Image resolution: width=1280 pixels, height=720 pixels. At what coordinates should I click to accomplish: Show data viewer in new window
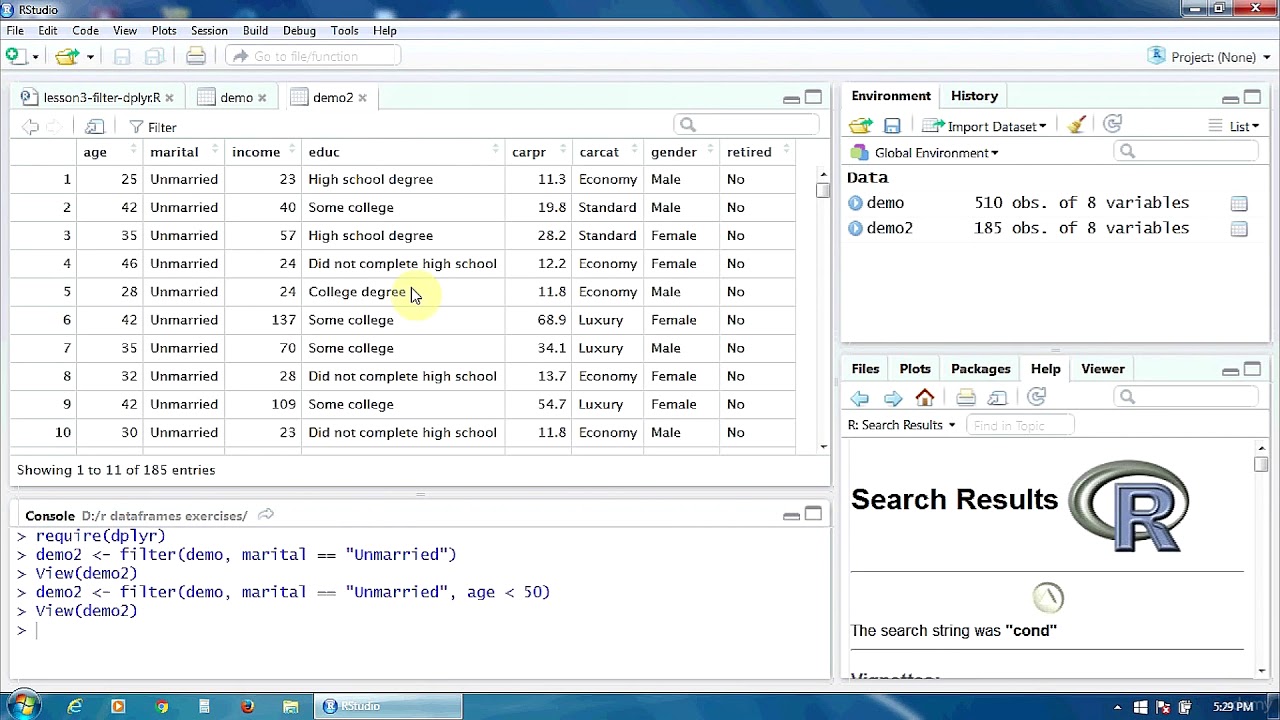[94, 127]
